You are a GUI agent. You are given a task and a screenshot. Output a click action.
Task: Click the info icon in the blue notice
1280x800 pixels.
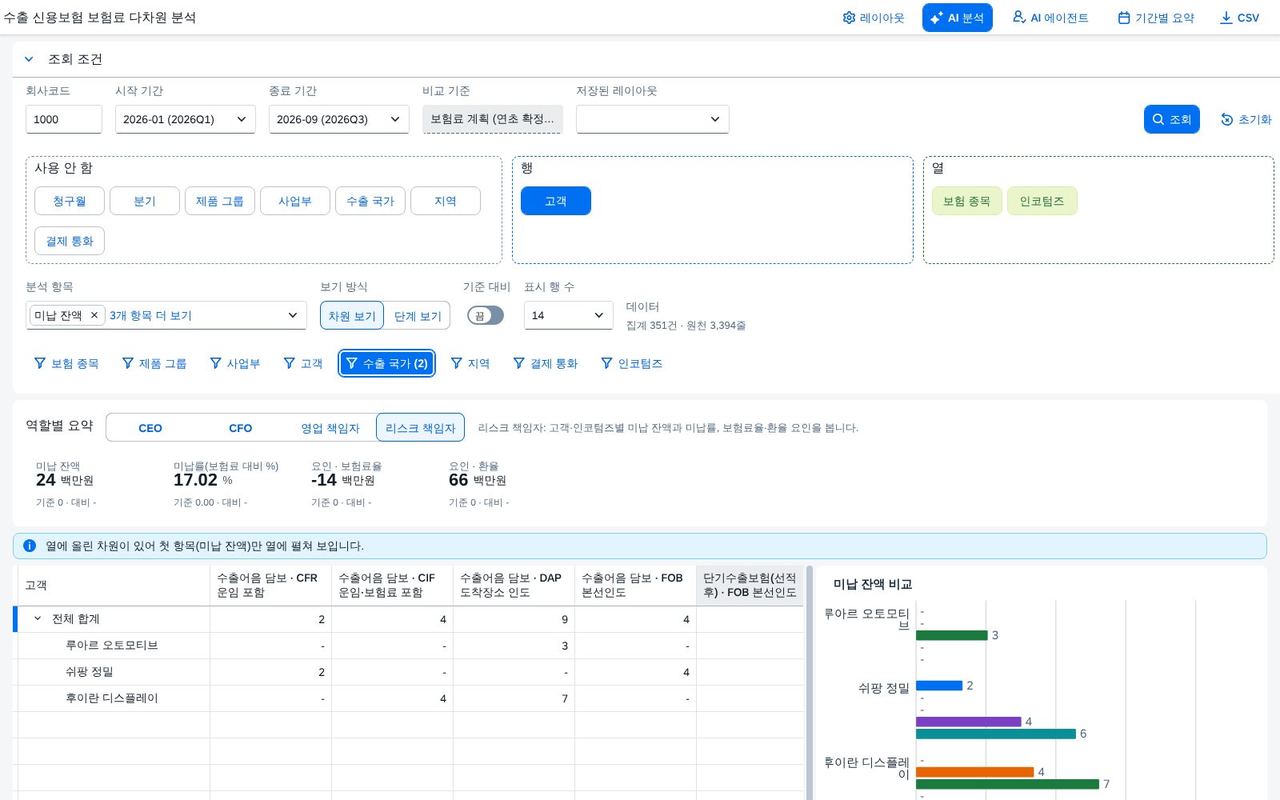29,546
